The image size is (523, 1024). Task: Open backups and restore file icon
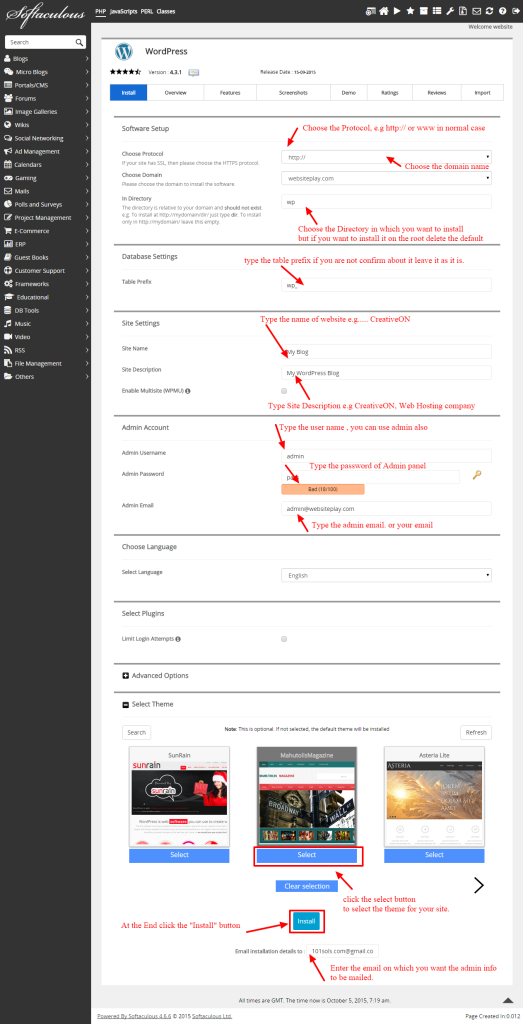(463, 11)
